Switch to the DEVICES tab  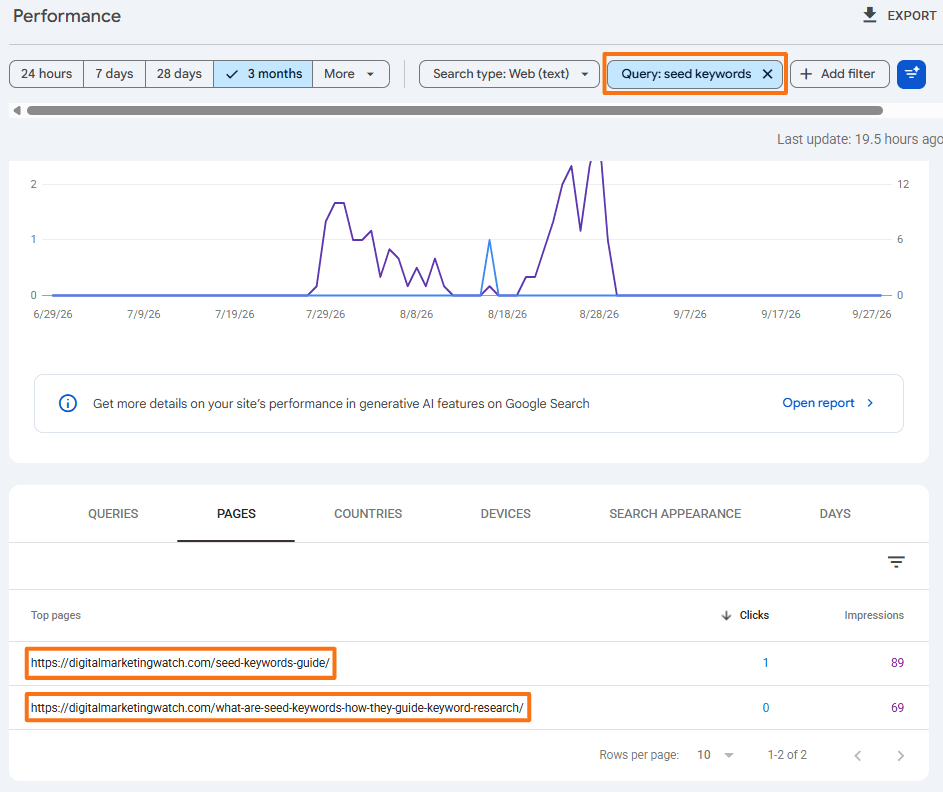coord(506,514)
